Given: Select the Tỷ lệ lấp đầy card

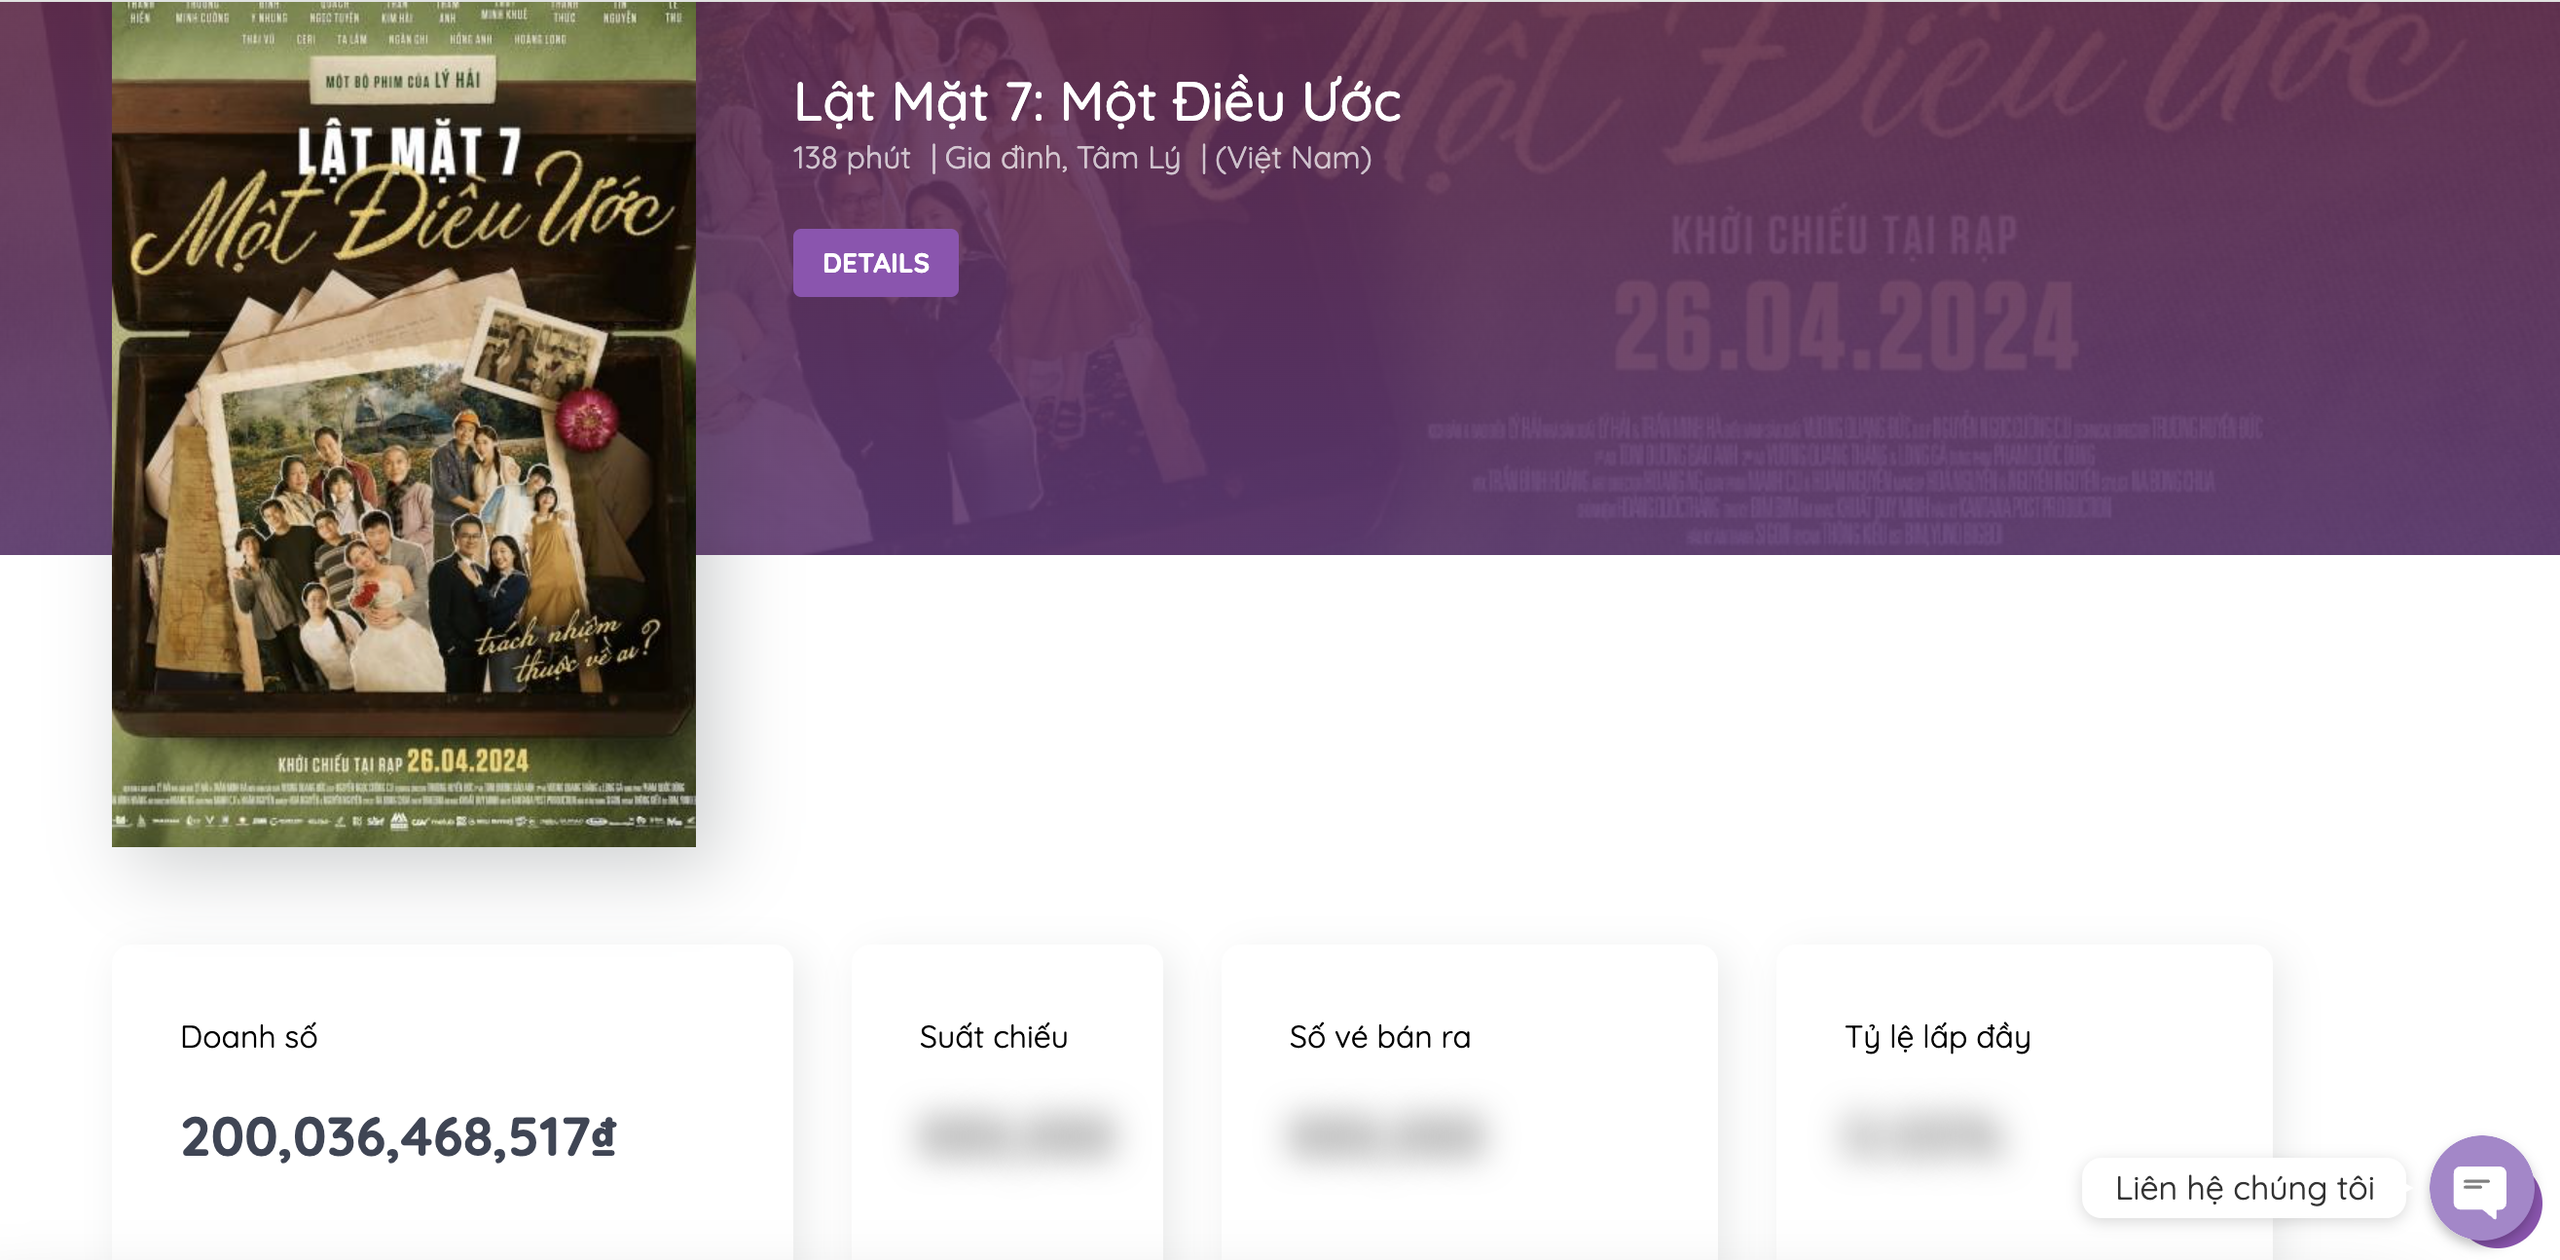Looking at the screenshot, I should coord(2024,1102).
